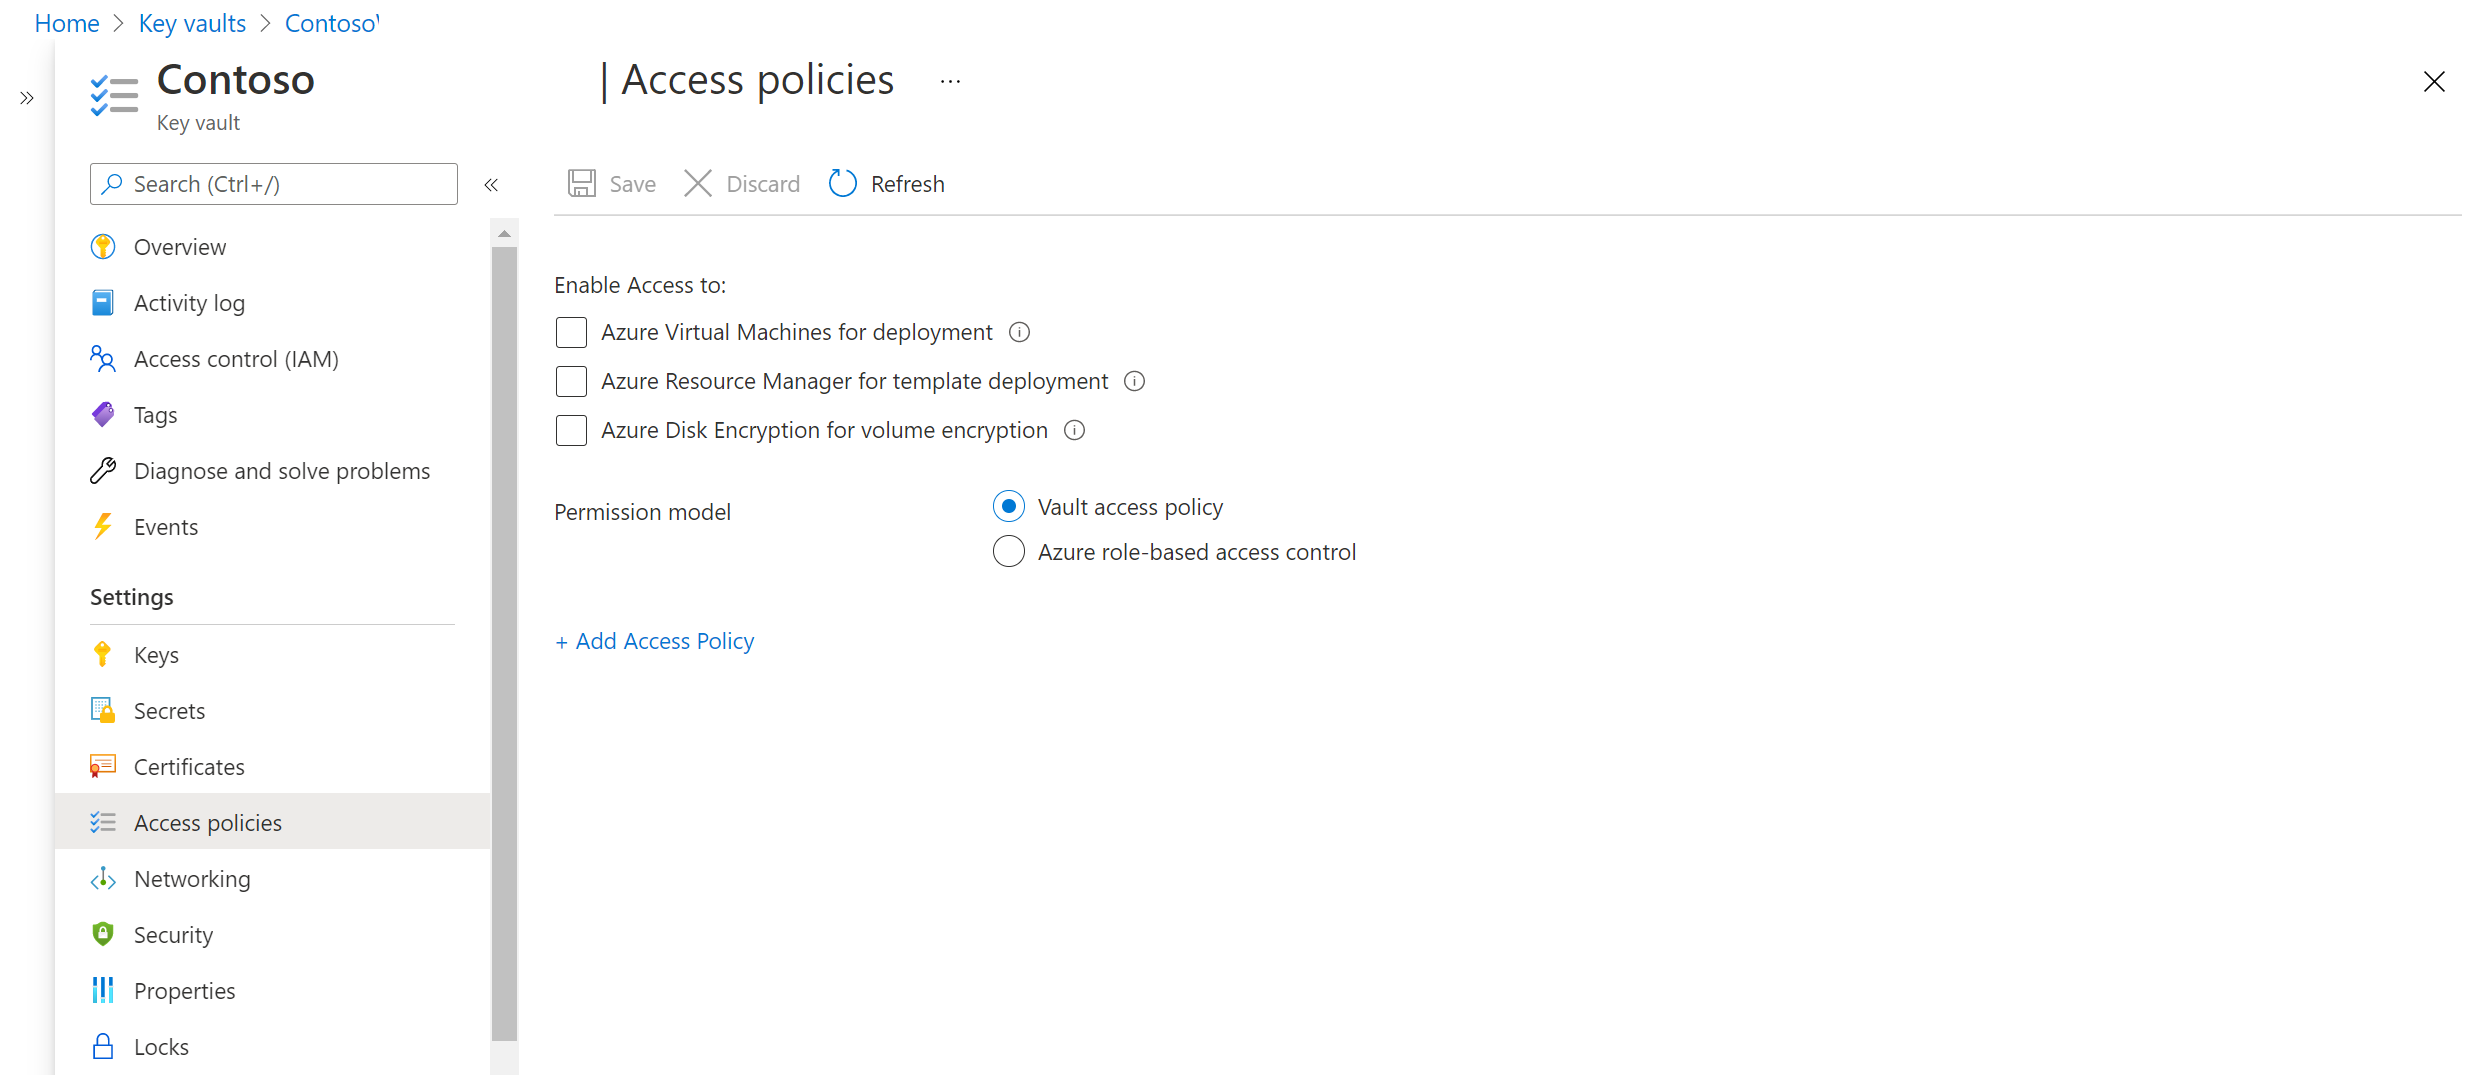The height and width of the screenshot is (1075, 2466).
Task: Open the Activity log page
Action: [189, 302]
